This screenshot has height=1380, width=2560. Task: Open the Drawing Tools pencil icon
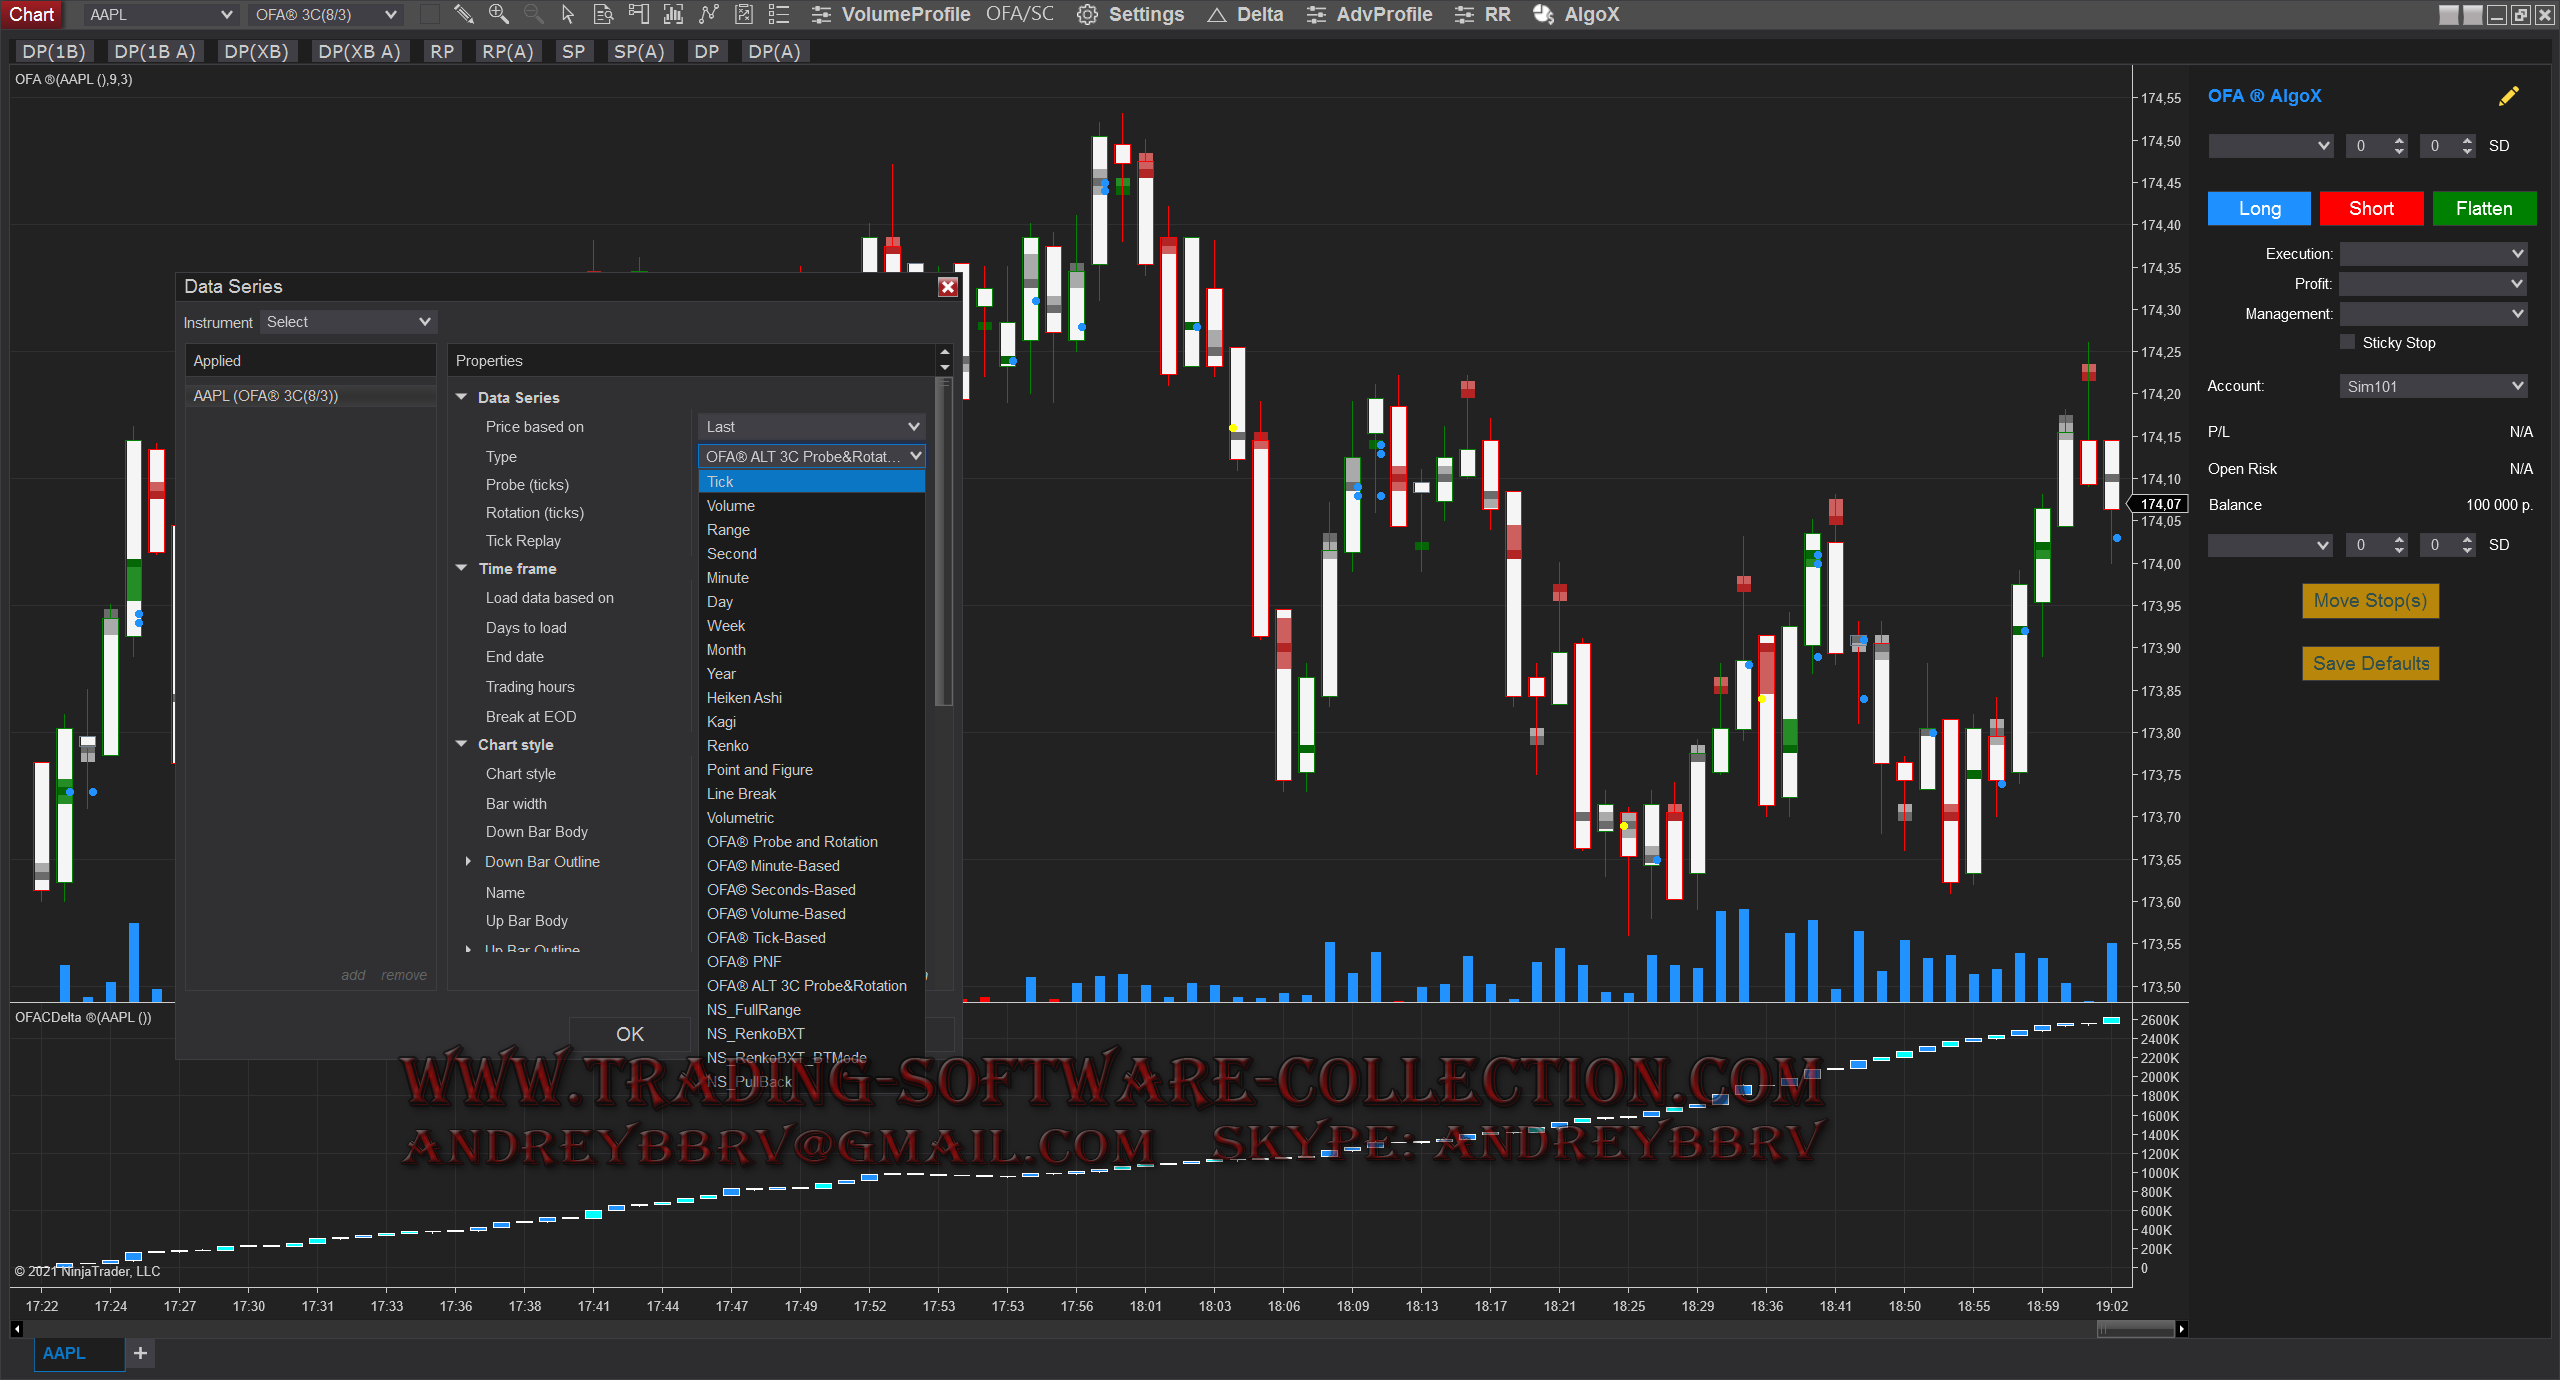point(463,14)
